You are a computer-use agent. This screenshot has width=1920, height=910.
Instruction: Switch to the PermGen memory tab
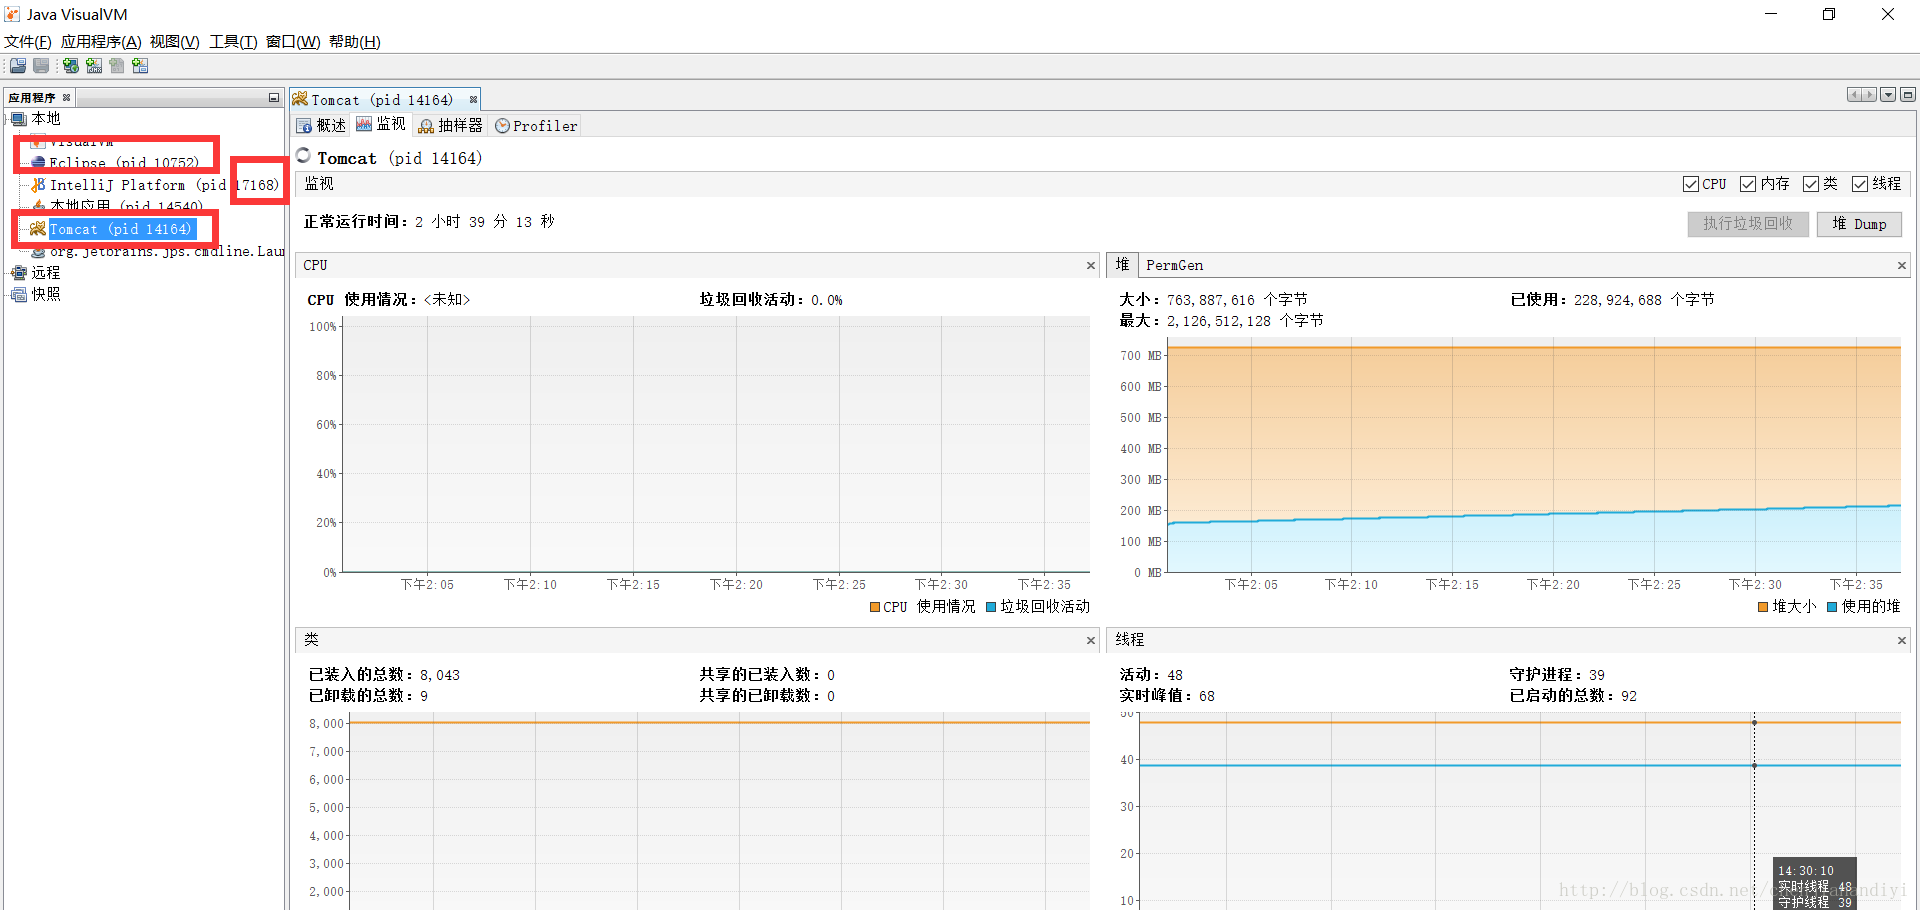(1175, 266)
